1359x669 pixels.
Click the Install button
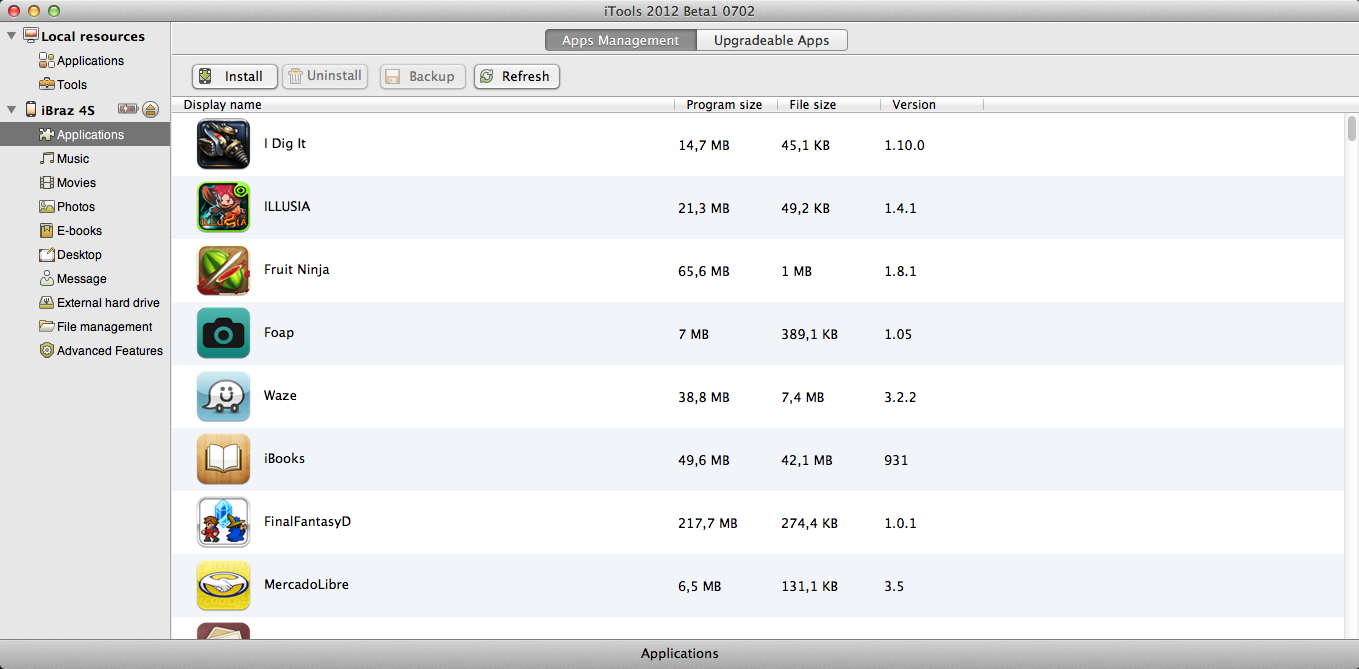click(235, 76)
